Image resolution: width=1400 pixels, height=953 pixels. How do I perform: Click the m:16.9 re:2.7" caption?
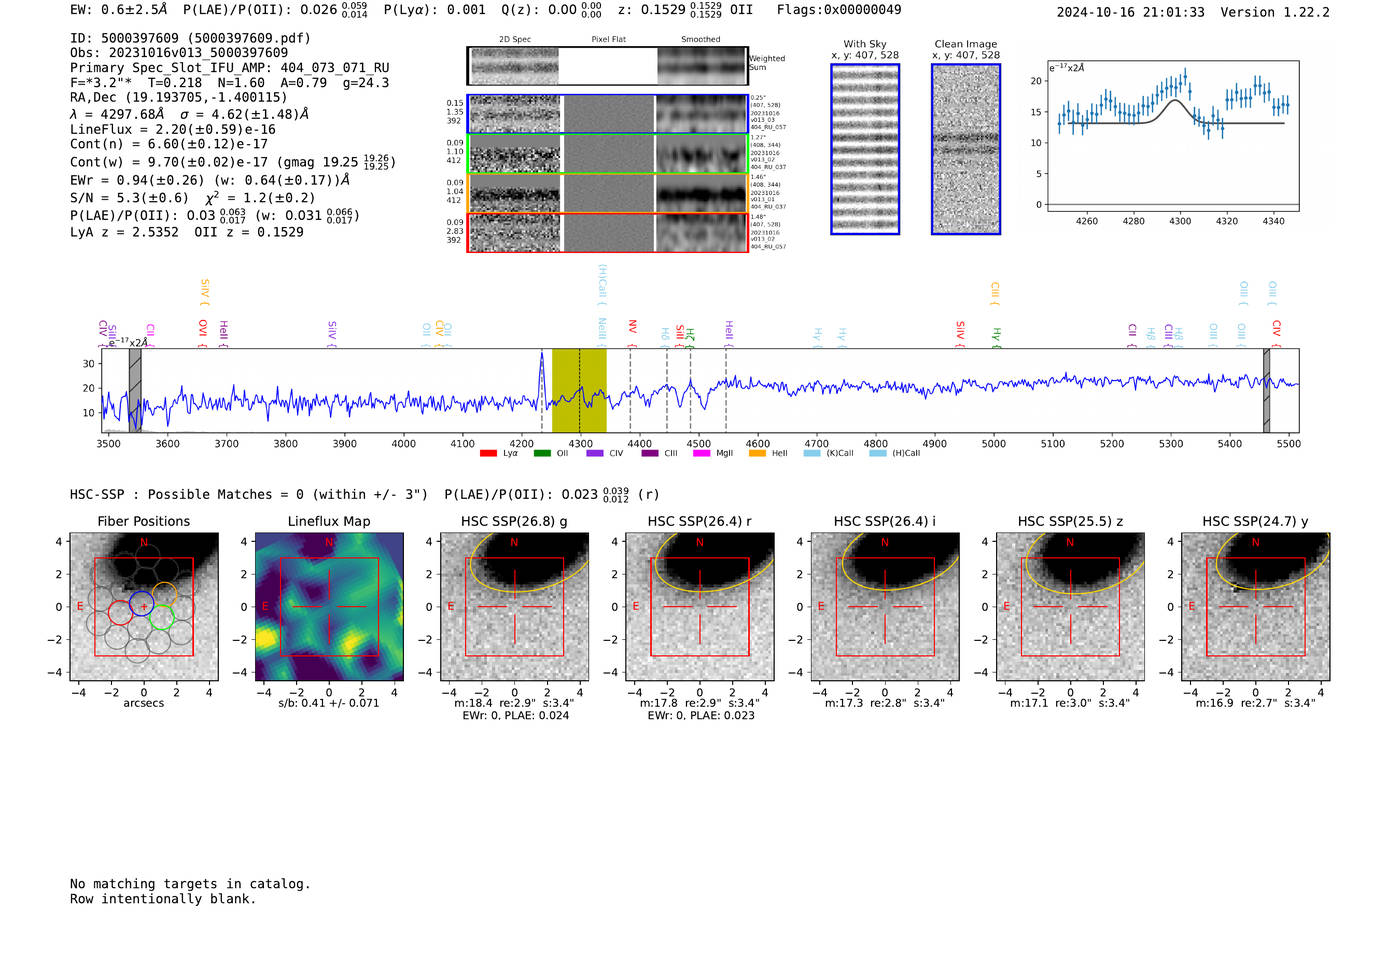tap(1256, 703)
